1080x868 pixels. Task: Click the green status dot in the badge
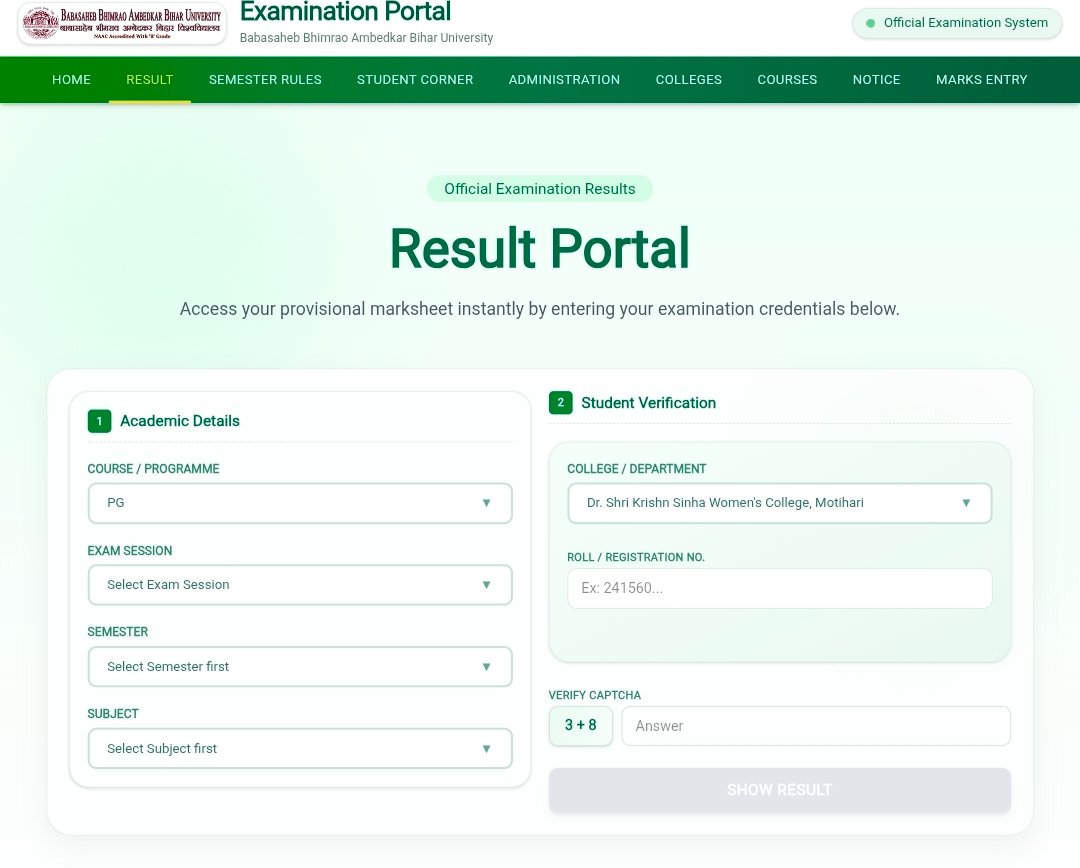[870, 23]
